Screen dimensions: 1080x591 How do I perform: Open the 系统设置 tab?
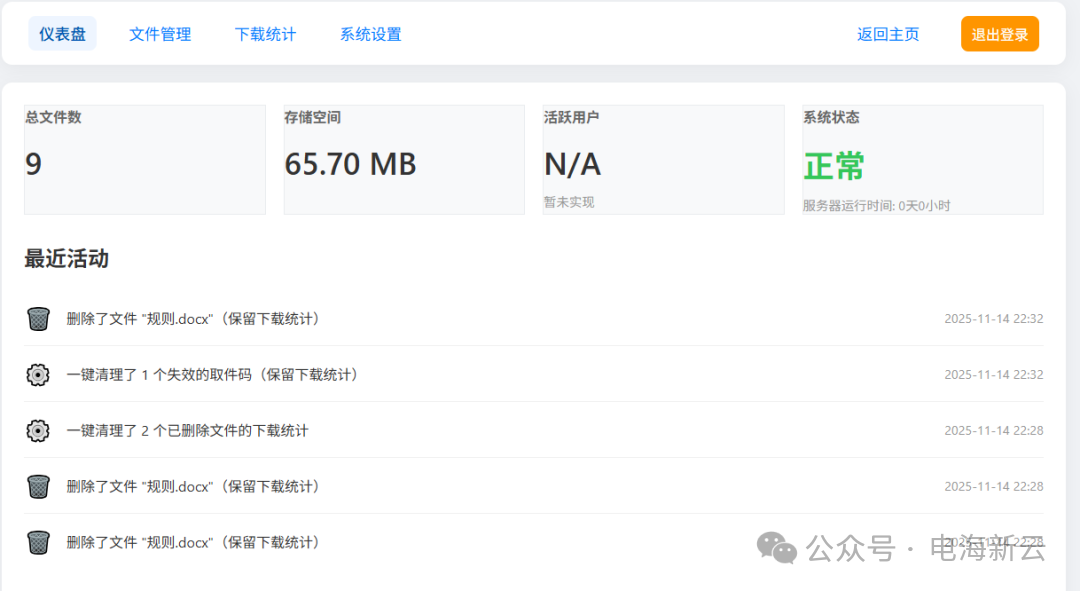(370, 34)
